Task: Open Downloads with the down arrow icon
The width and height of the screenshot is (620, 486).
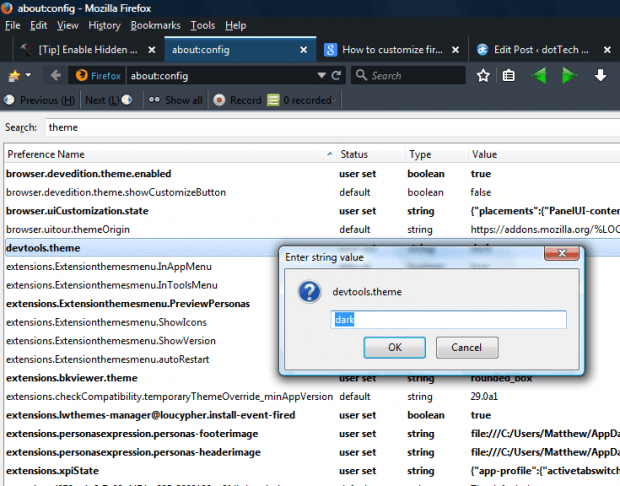Action: (600, 75)
